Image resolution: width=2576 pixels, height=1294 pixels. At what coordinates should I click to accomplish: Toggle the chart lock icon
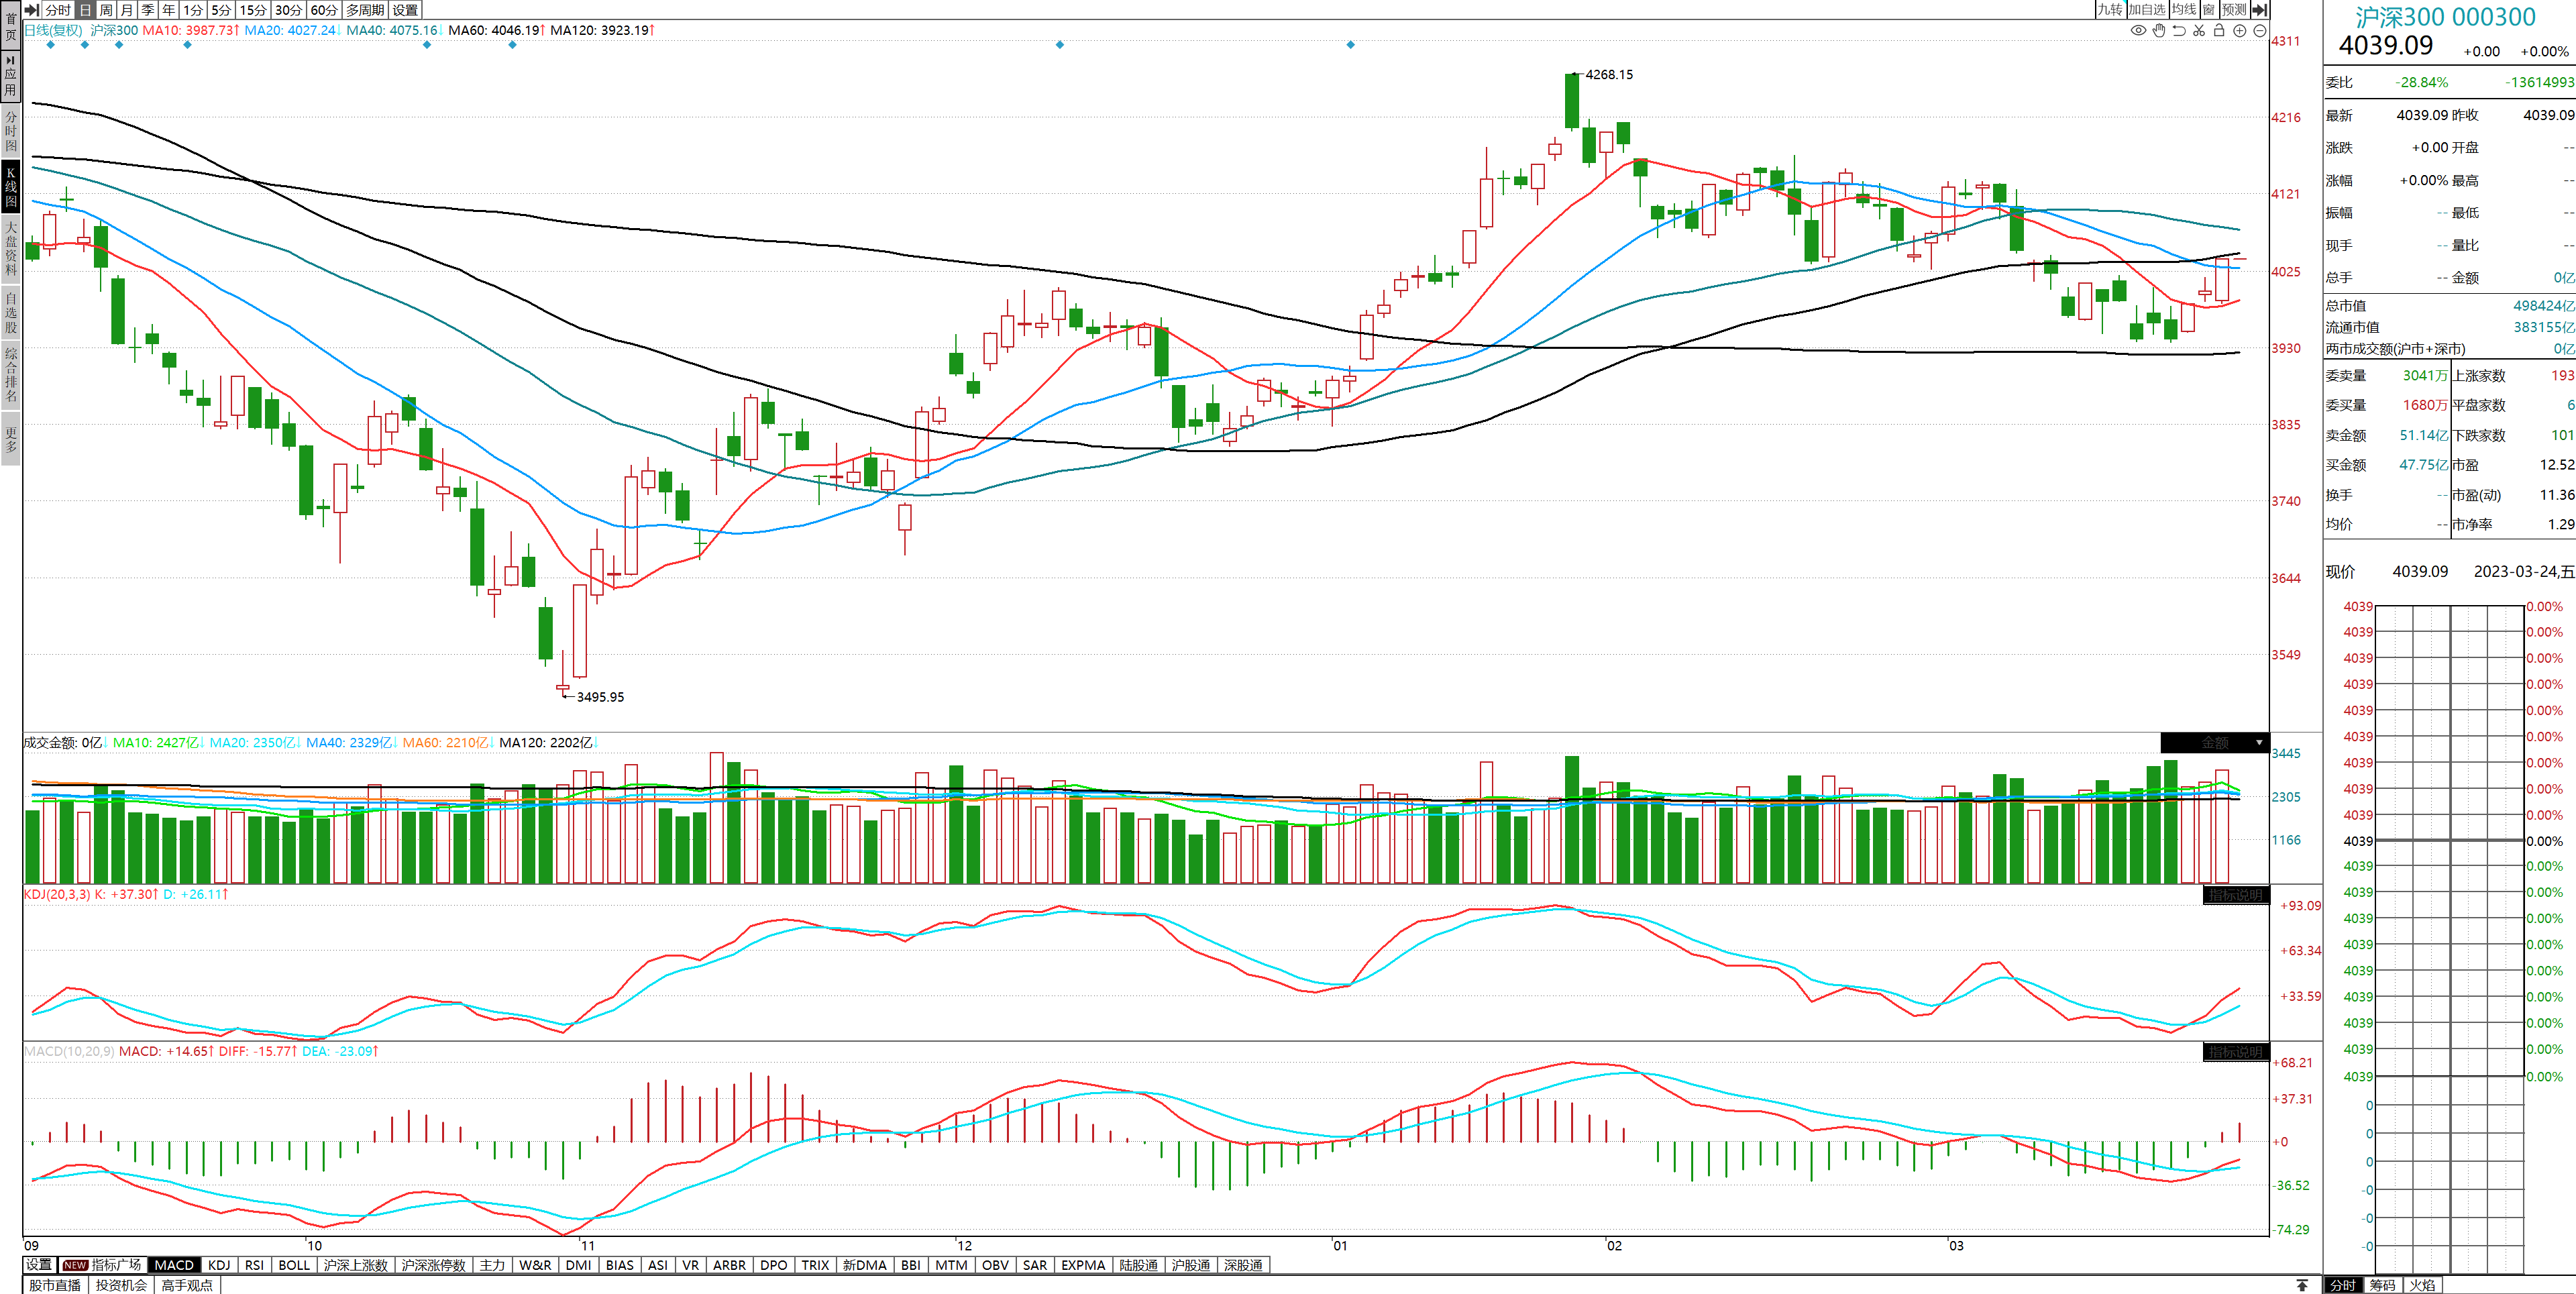pyautogui.click(x=2219, y=30)
